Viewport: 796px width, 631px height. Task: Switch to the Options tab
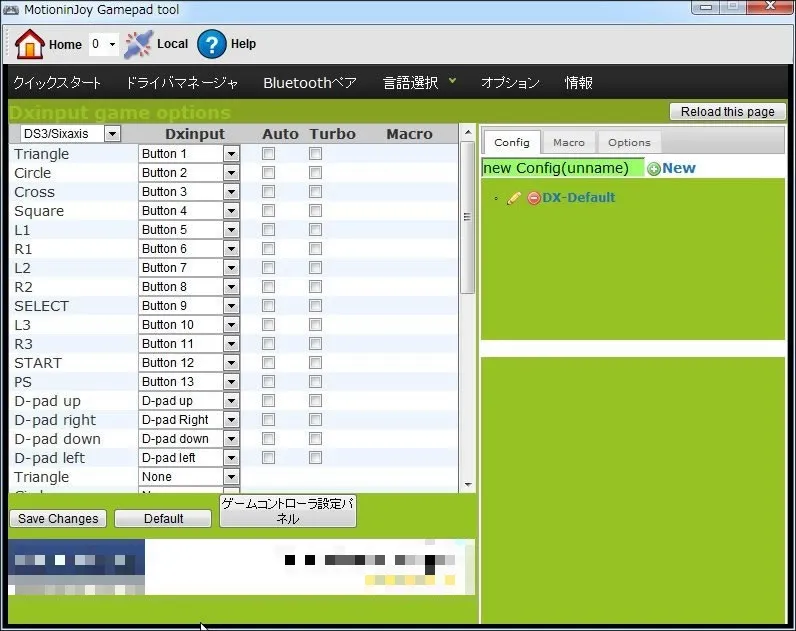point(629,143)
